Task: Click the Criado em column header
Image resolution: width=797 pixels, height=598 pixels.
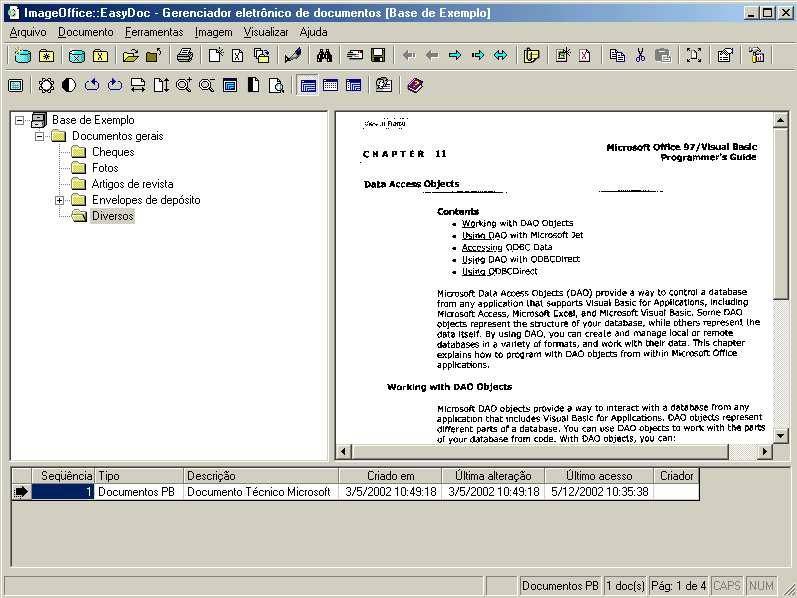Action: [x=390, y=476]
